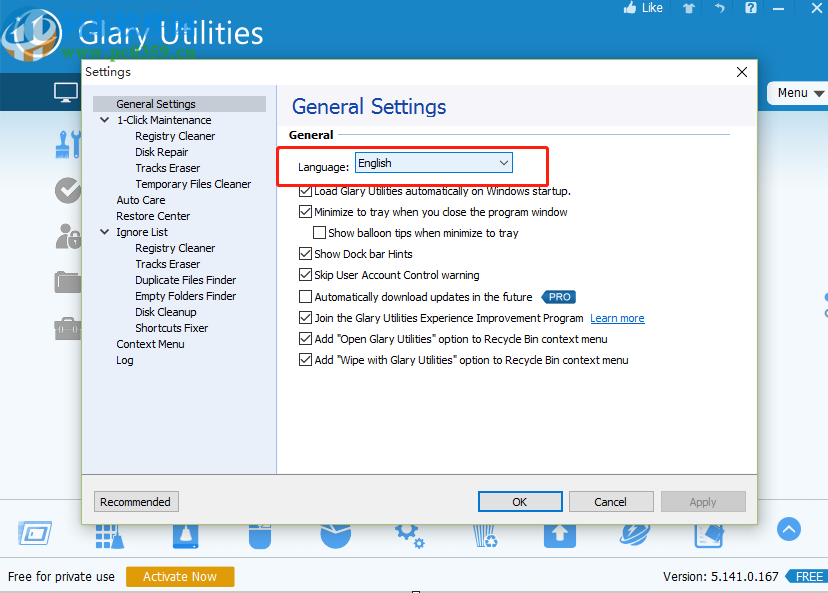Select Registry Cleaner under 1-Click Maintenance
The image size is (828, 593).
[x=175, y=136]
